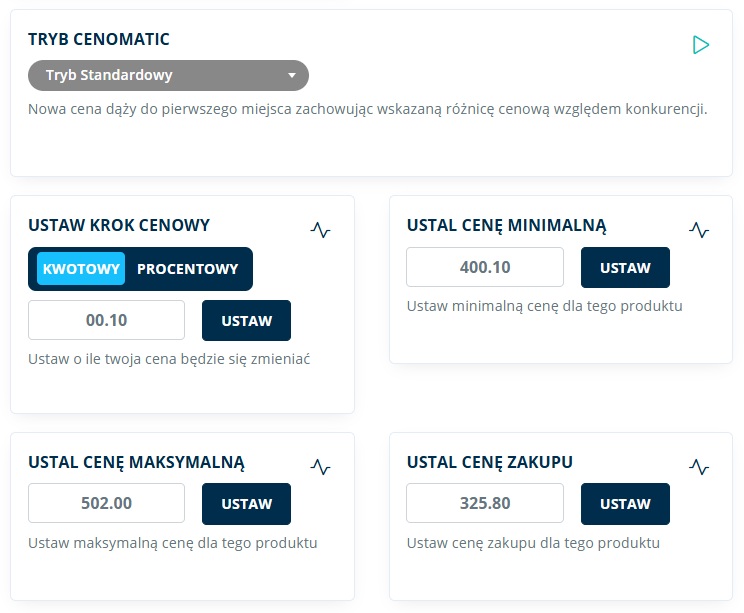Click pulse icon in Ustaw Krok Cenowy card
744x613 pixels.
point(320,230)
